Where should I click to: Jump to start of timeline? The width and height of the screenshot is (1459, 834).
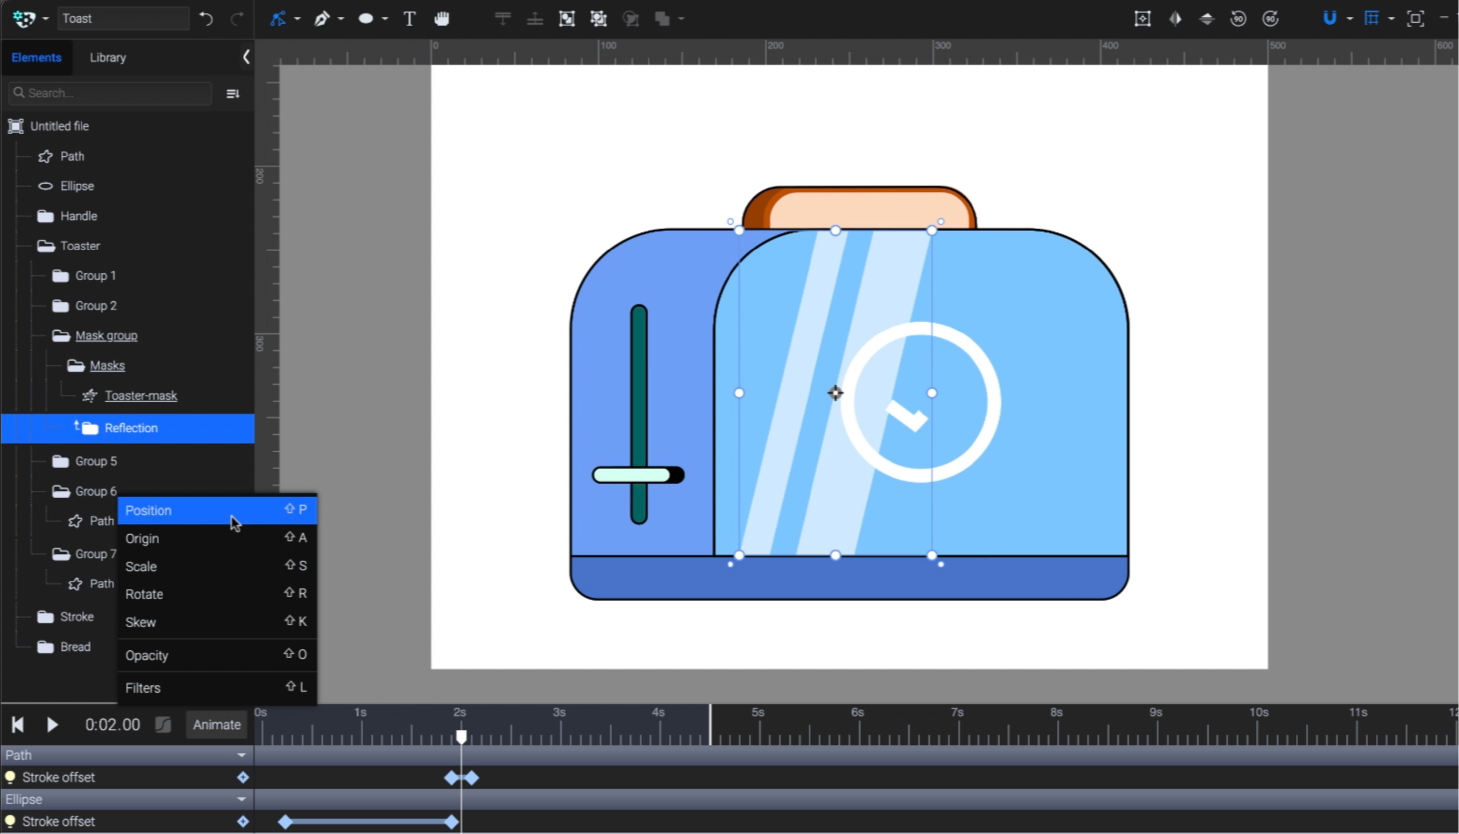pos(17,724)
